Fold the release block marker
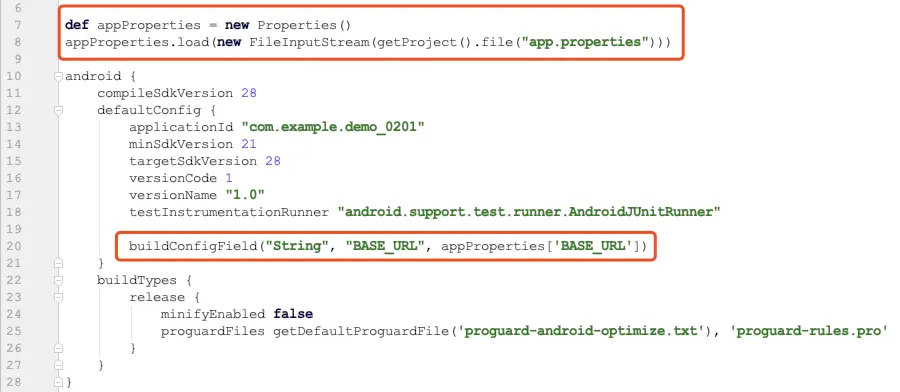The width and height of the screenshot is (900, 392). tap(58, 297)
